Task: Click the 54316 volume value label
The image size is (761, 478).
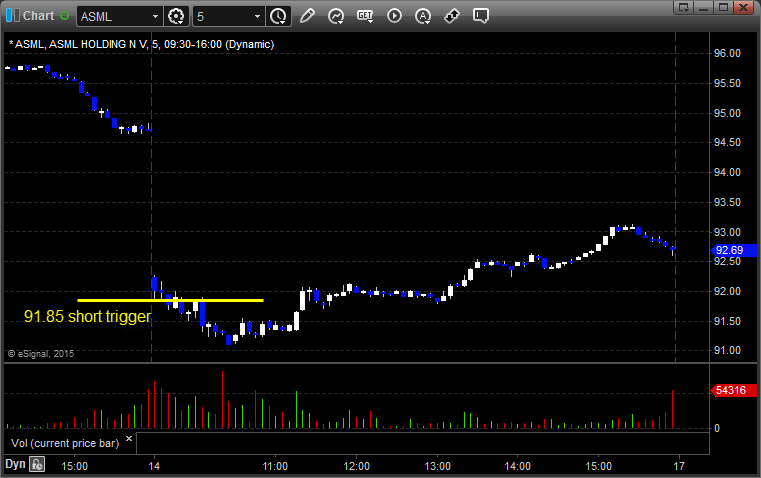Action: point(727,391)
